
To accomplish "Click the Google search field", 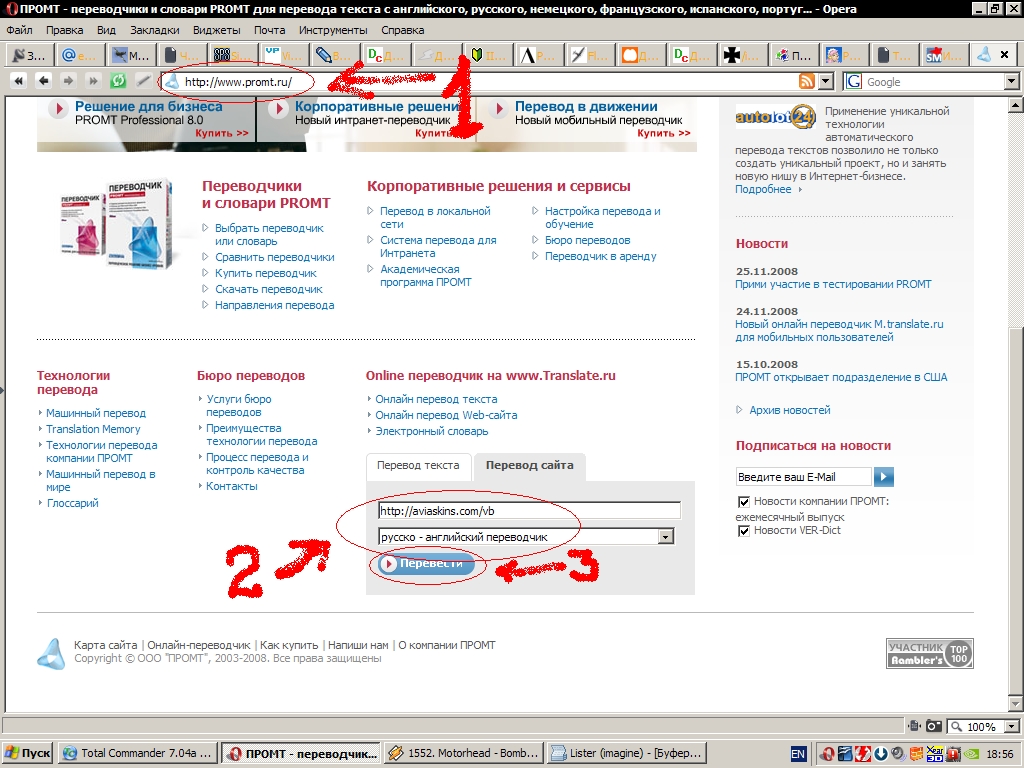I will pyautogui.click(x=934, y=82).
